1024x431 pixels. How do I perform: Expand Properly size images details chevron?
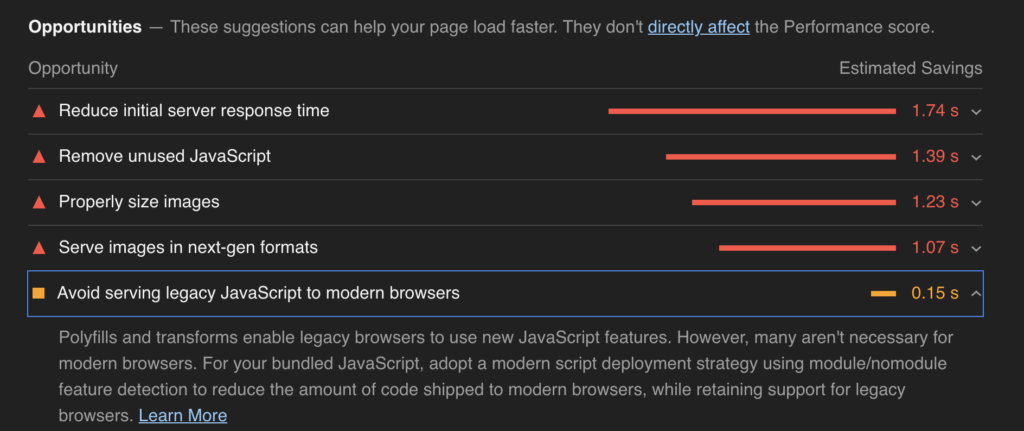tap(976, 203)
